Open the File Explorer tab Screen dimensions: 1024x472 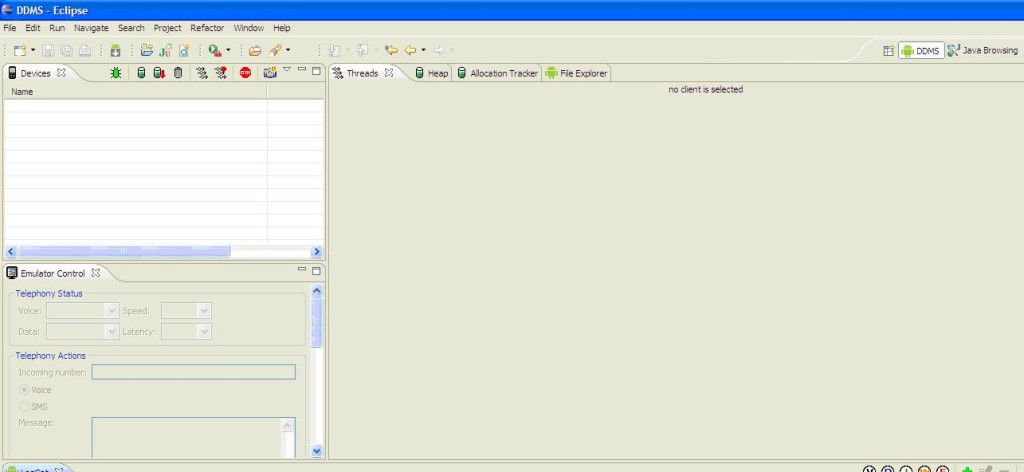click(x=576, y=73)
